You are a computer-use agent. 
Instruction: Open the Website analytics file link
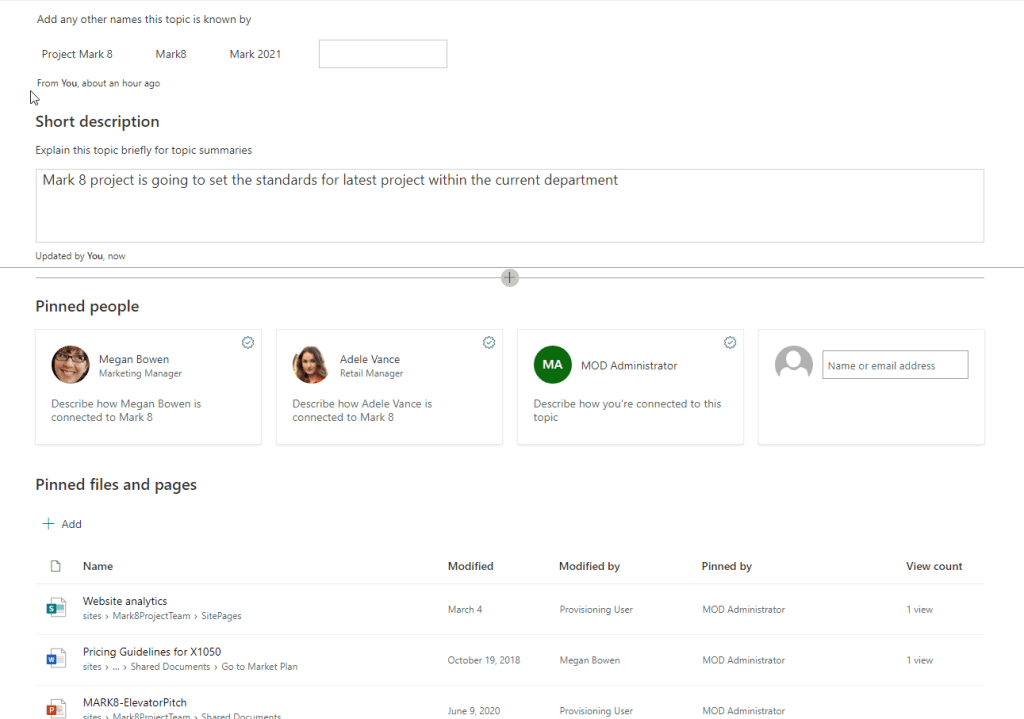125,601
